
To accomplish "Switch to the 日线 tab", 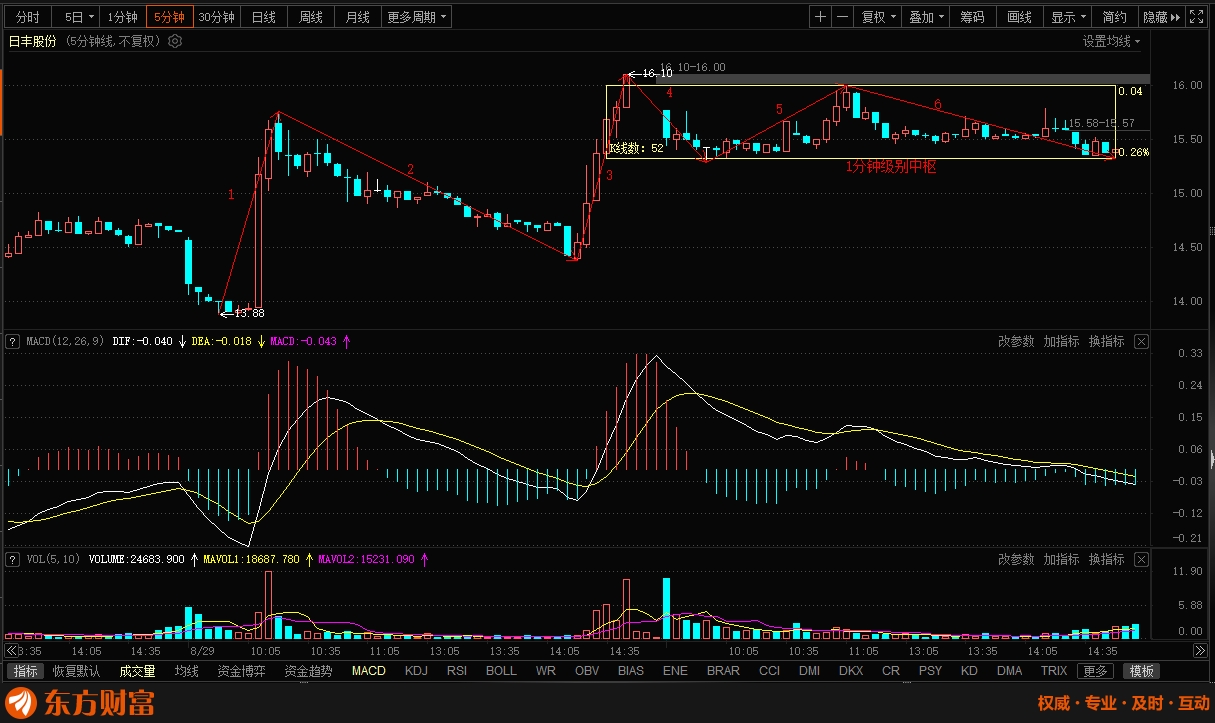I will click(264, 17).
